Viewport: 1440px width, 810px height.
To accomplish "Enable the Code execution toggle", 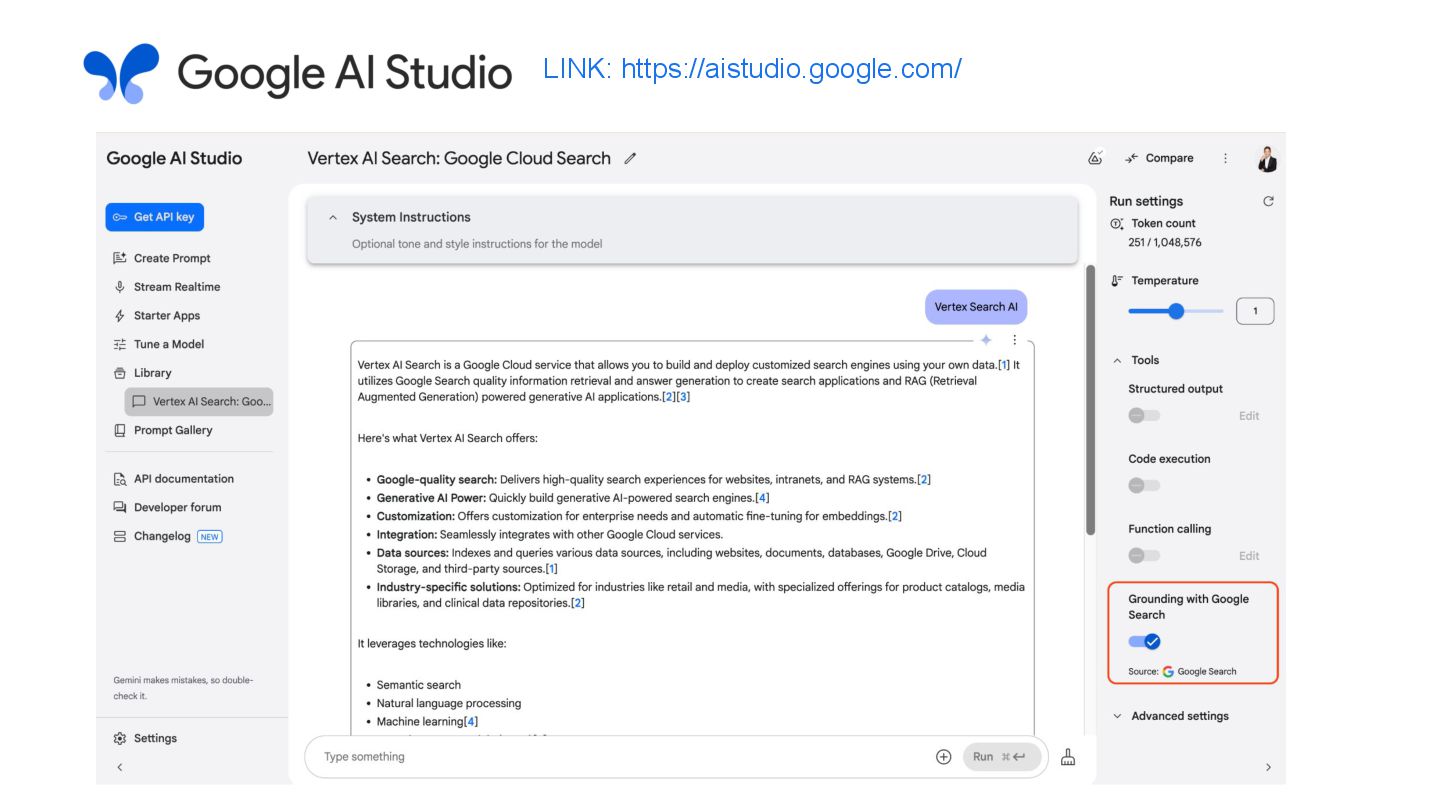I will click(x=1144, y=486).
